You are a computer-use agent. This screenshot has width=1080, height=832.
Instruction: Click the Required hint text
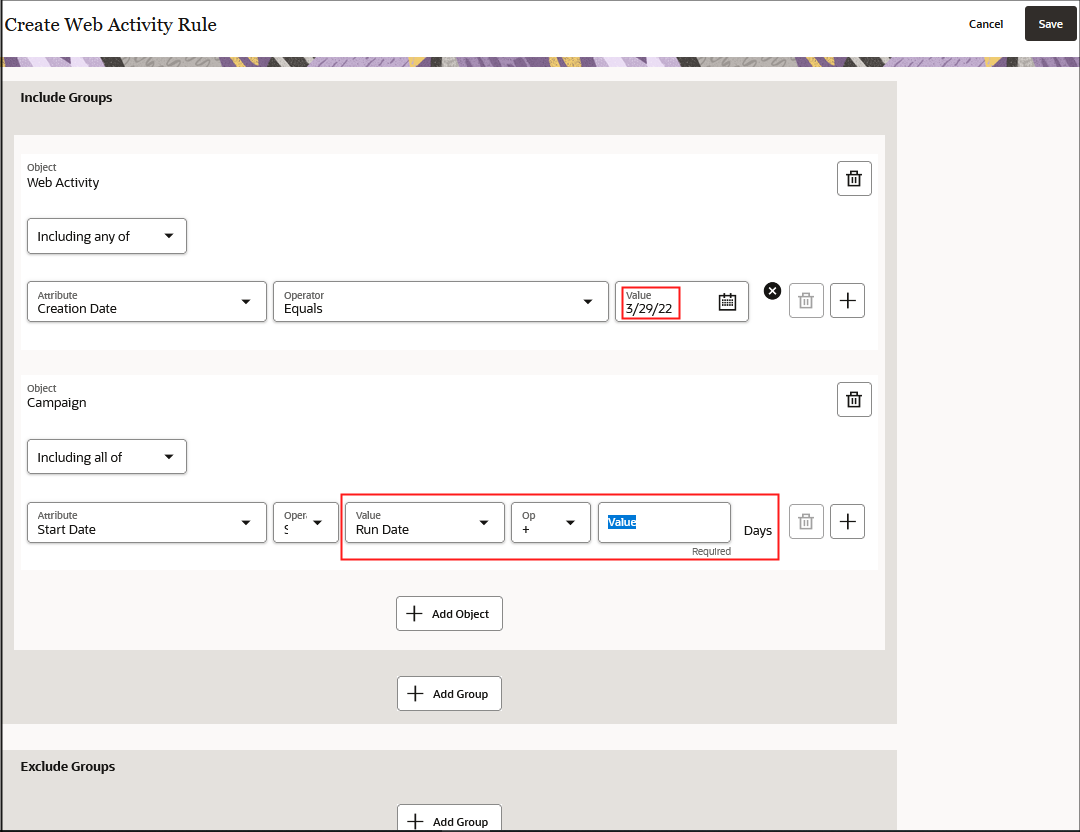pos(712,552)
